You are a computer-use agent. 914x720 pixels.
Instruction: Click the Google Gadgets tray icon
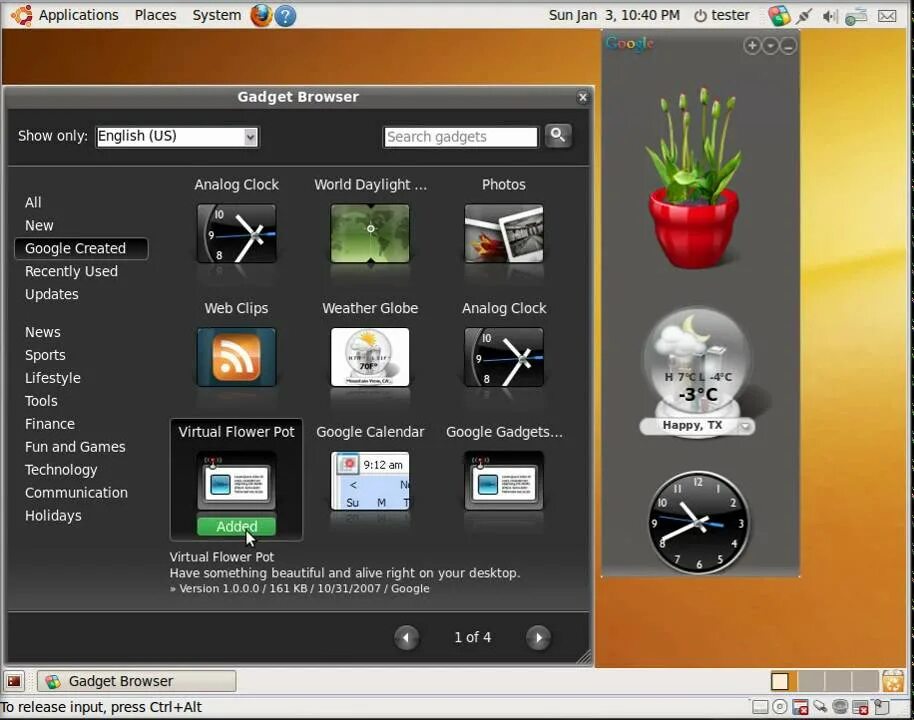click(779, 16)
